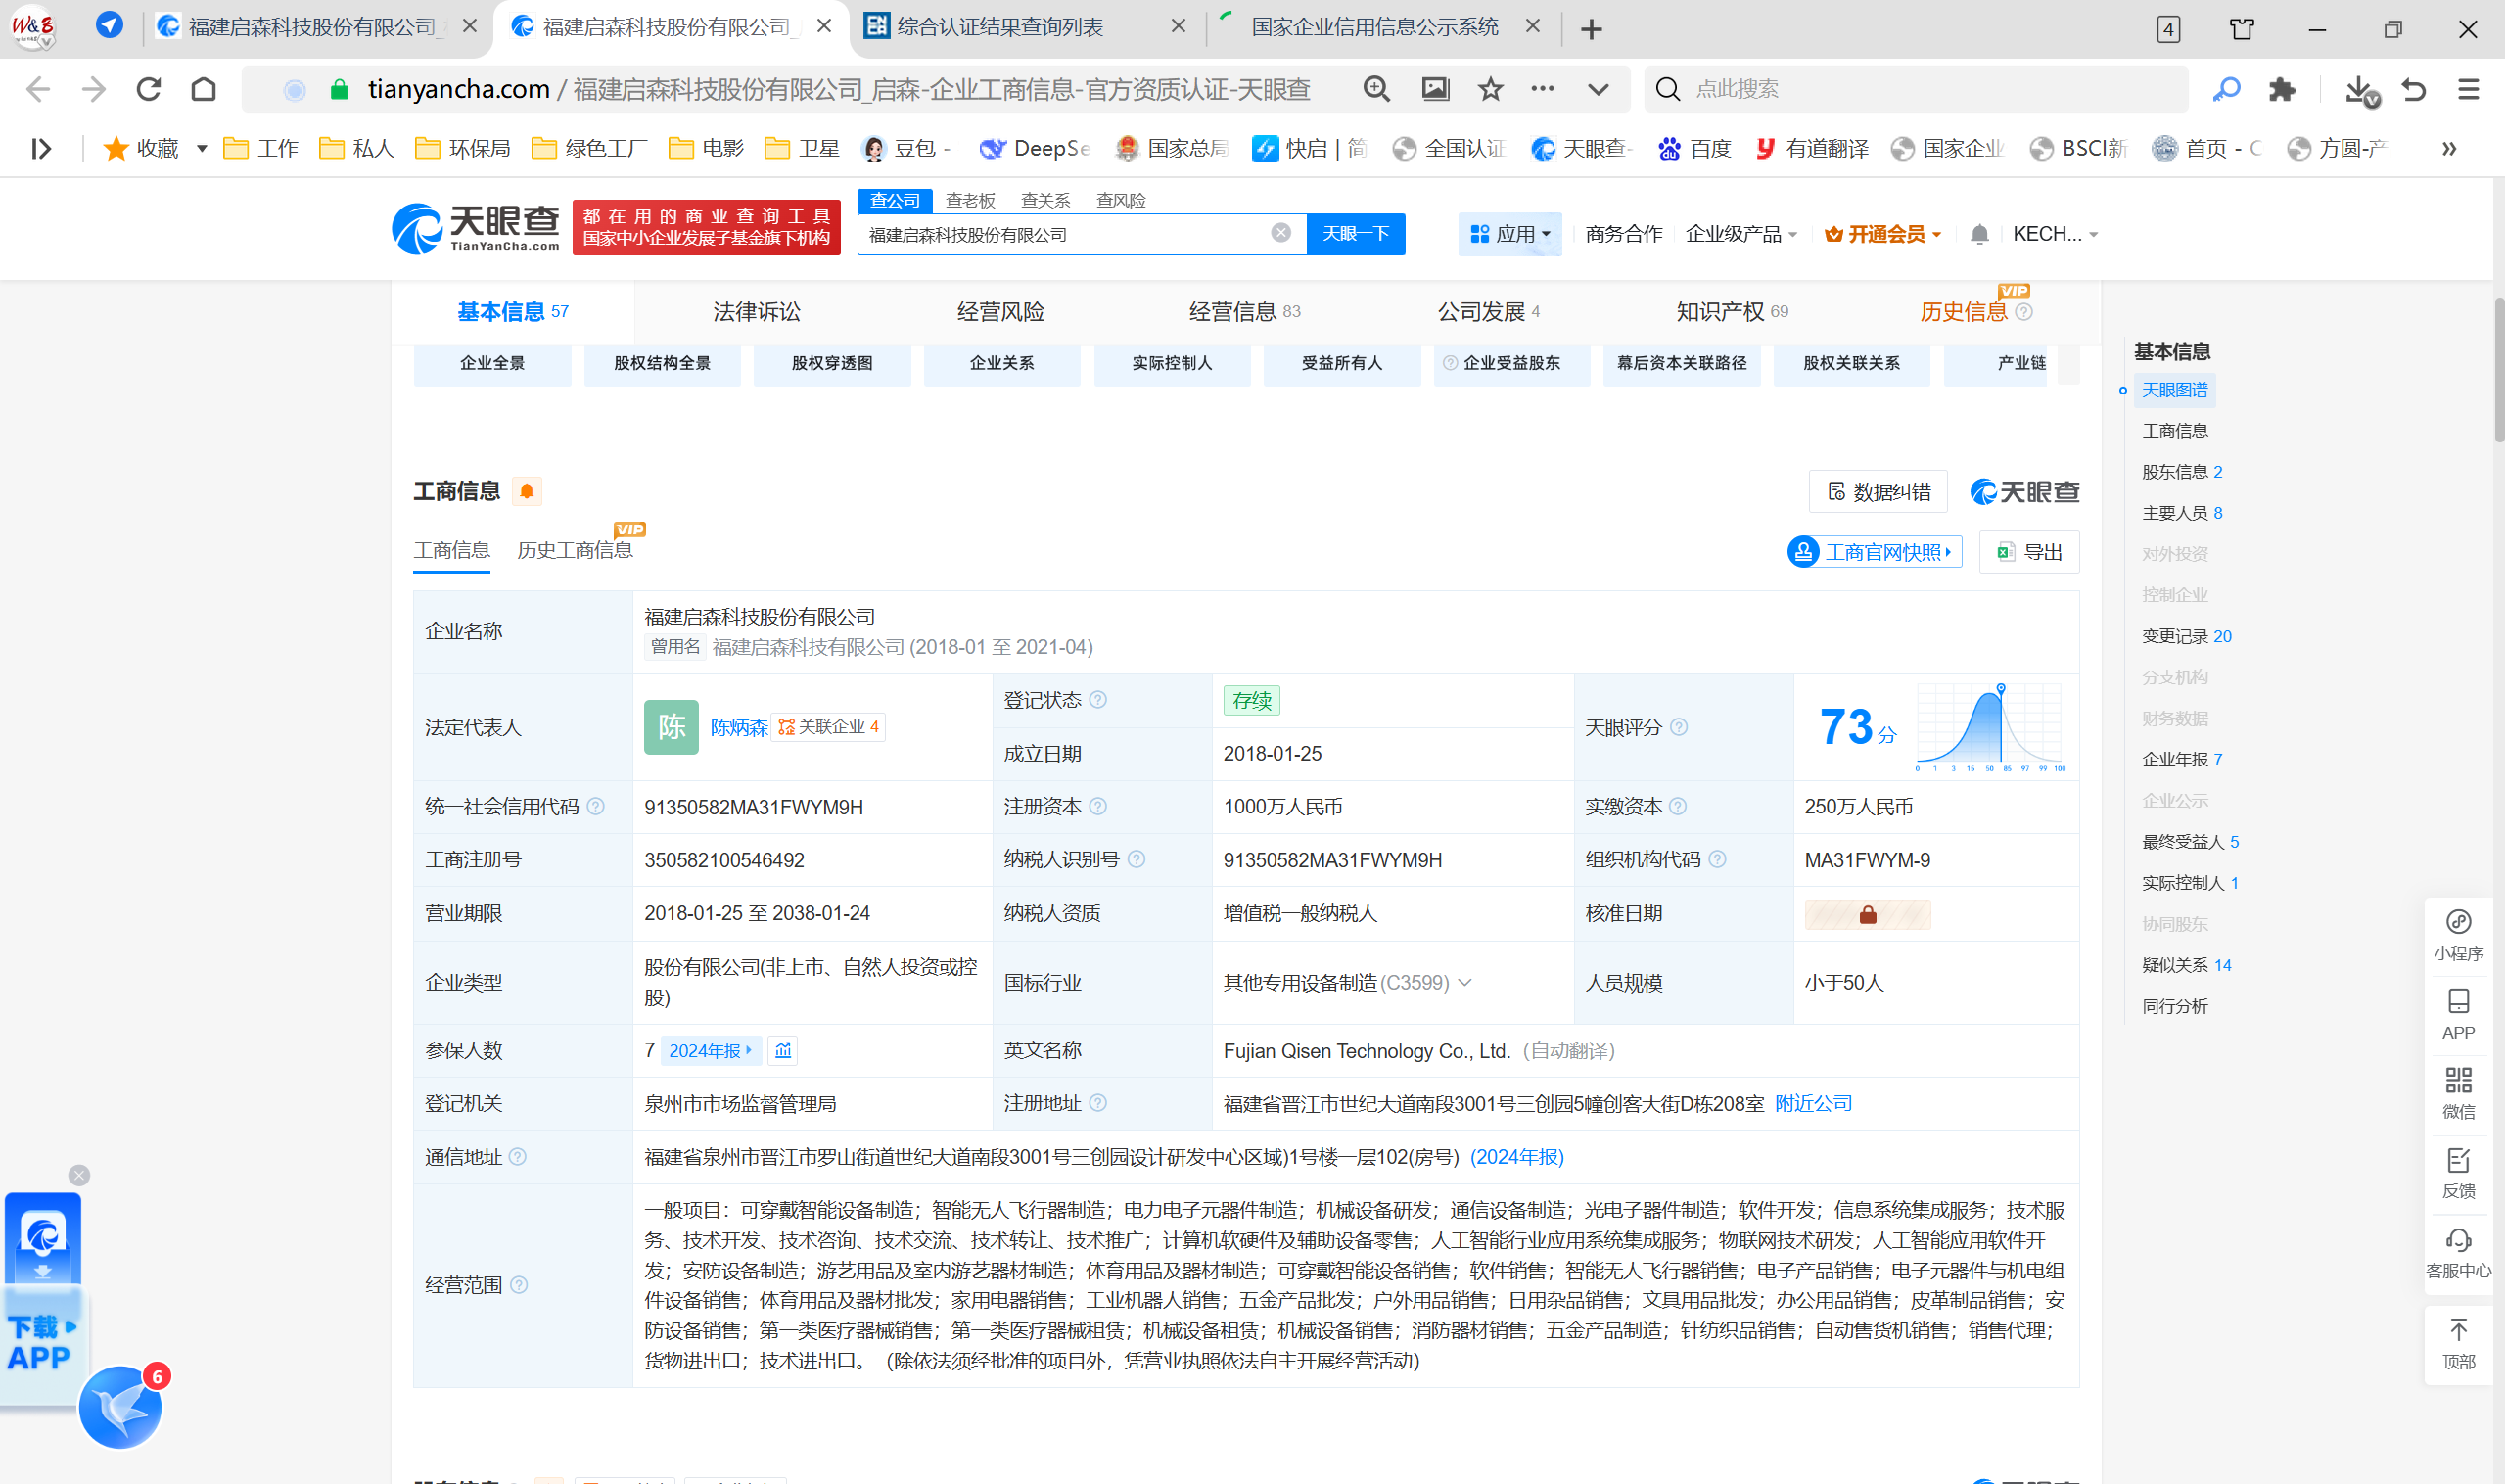Open legal representative 陈炳森 link

tap(738, 727)
